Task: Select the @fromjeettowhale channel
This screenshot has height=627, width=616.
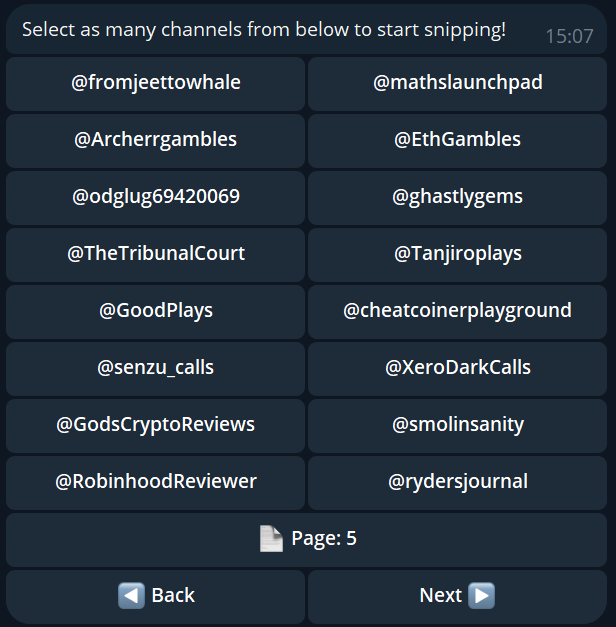Action: pos(155,83)
